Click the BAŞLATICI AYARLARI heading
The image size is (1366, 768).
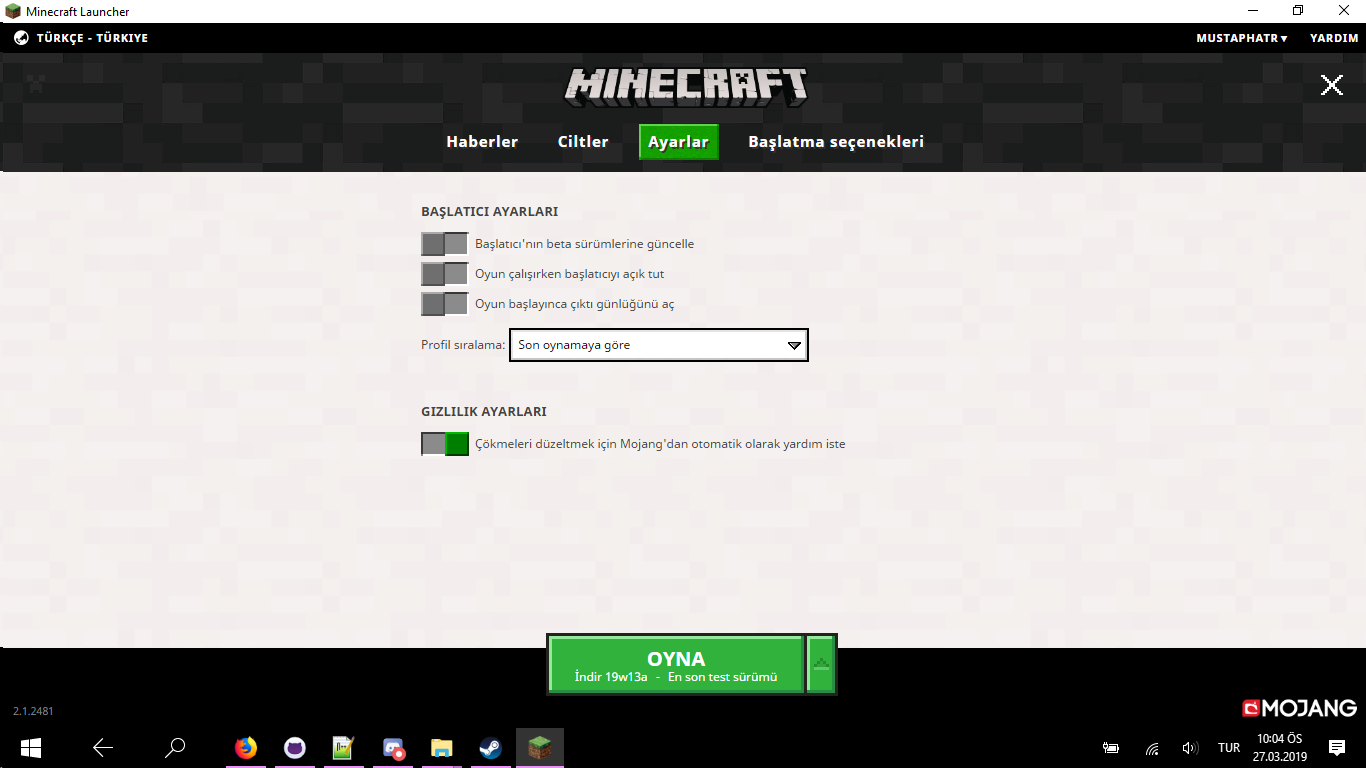[490, 212]
